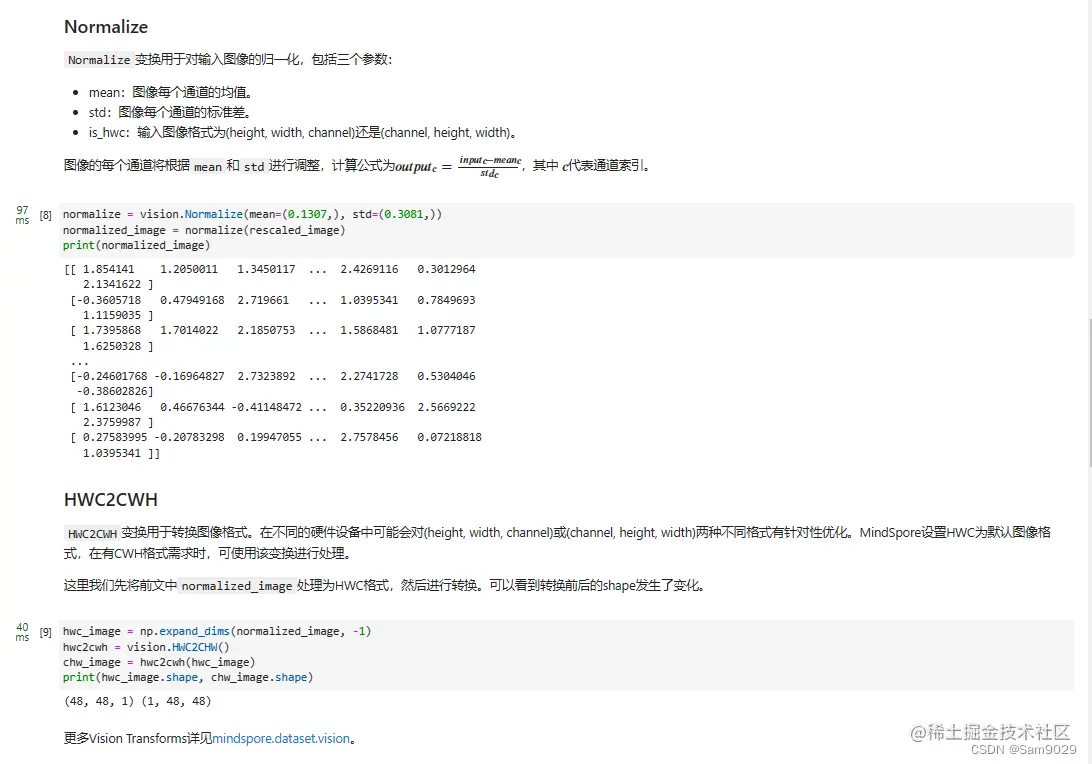Click the 'normalized_image = normalize(rescaled_image)' line
This screenshot has width=1092, height=764.
point(204,230)
